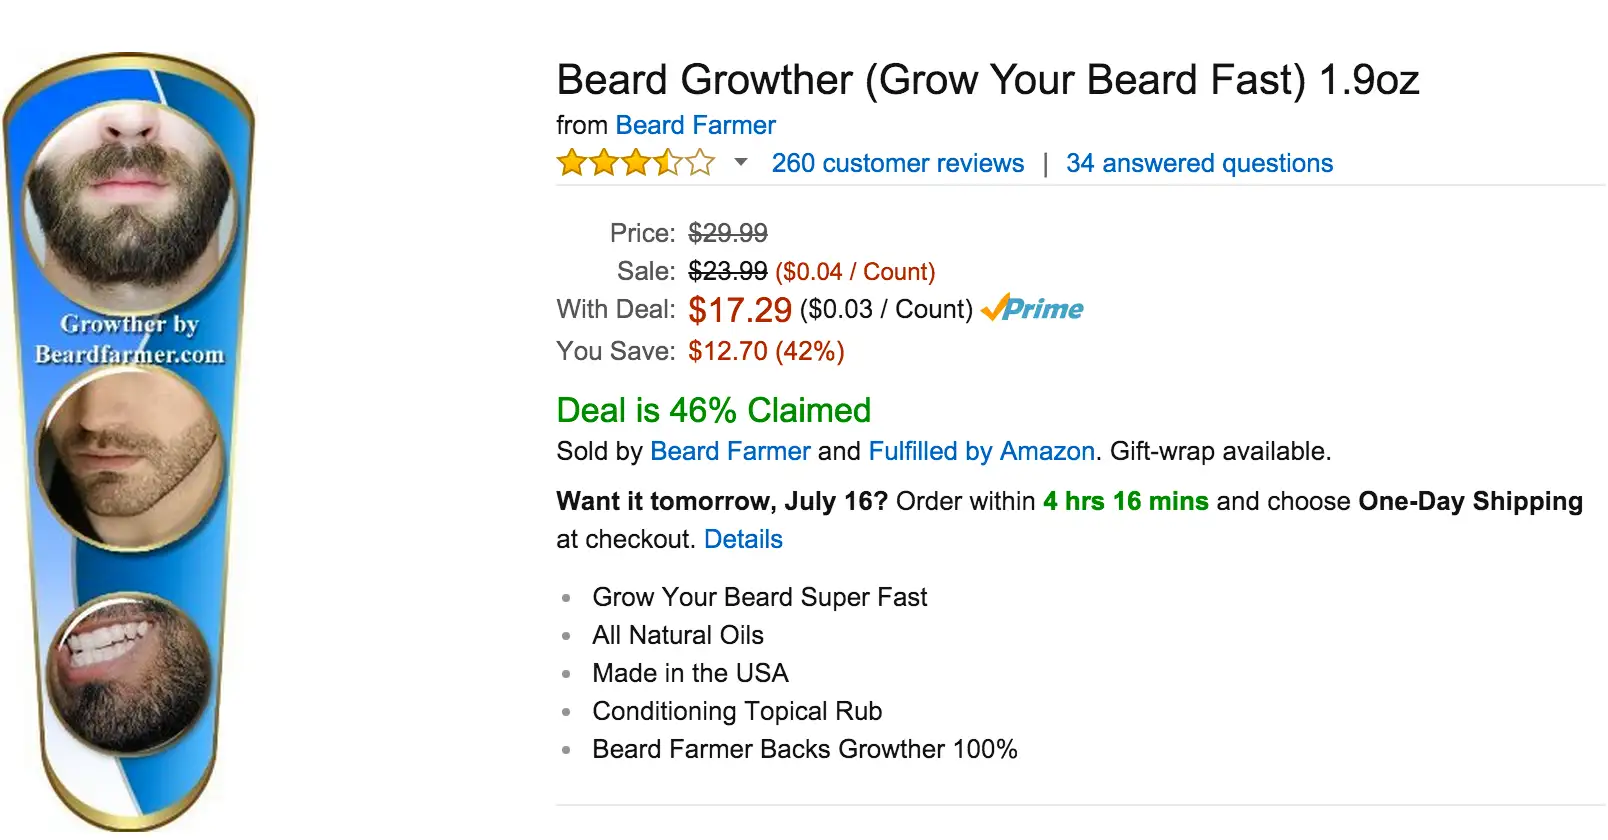Click the One-Day Shipping text
This screenshot has height=840, width=1608.
coord(1470,501)
